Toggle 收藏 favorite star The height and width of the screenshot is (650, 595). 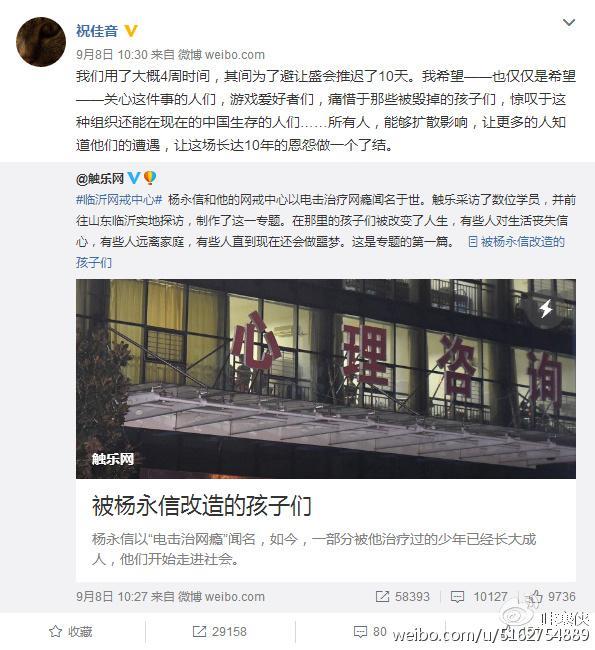click(x=70, y=632)
